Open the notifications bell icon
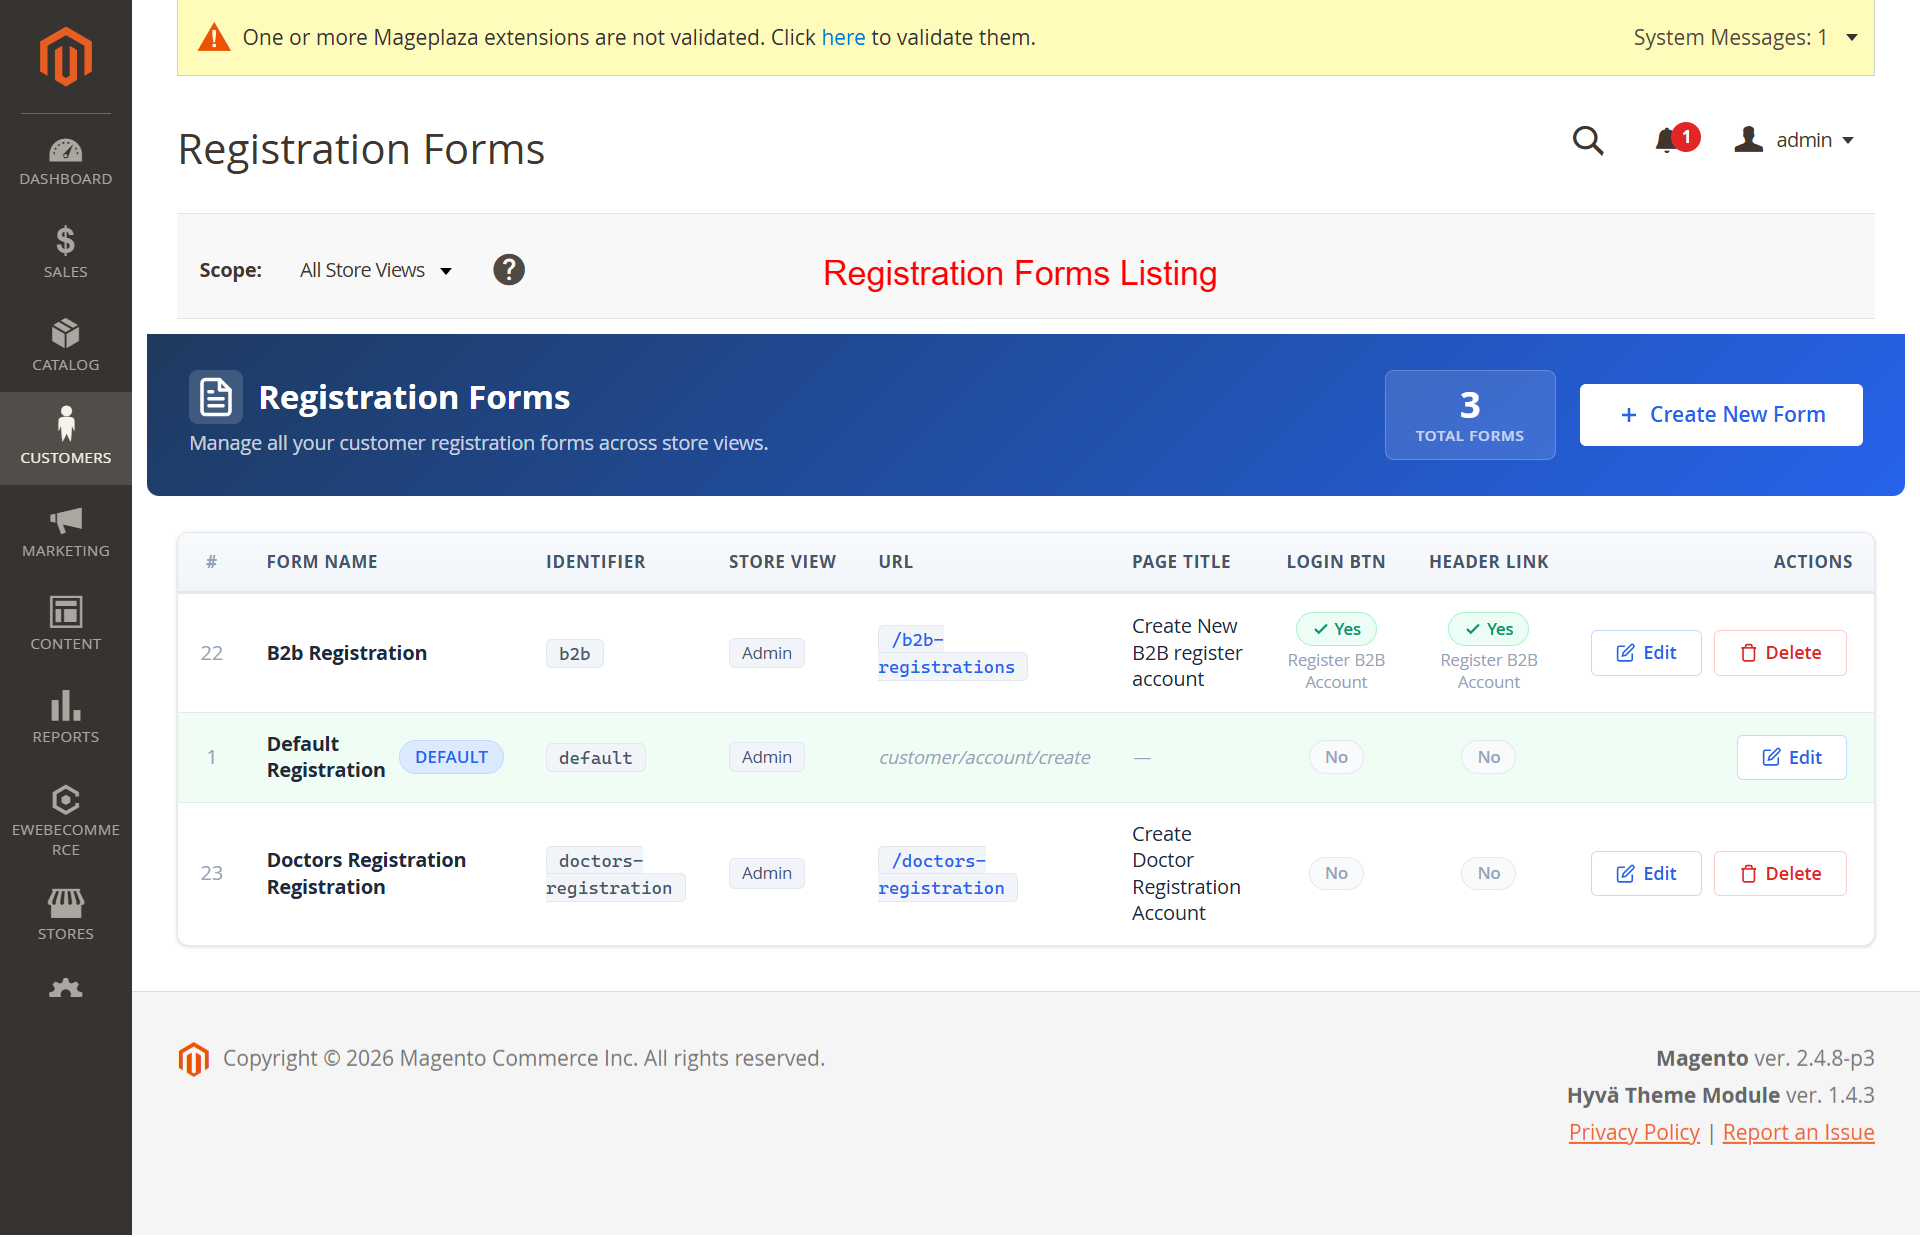The image size is (1920, 1237). [x=1668, y=140]
